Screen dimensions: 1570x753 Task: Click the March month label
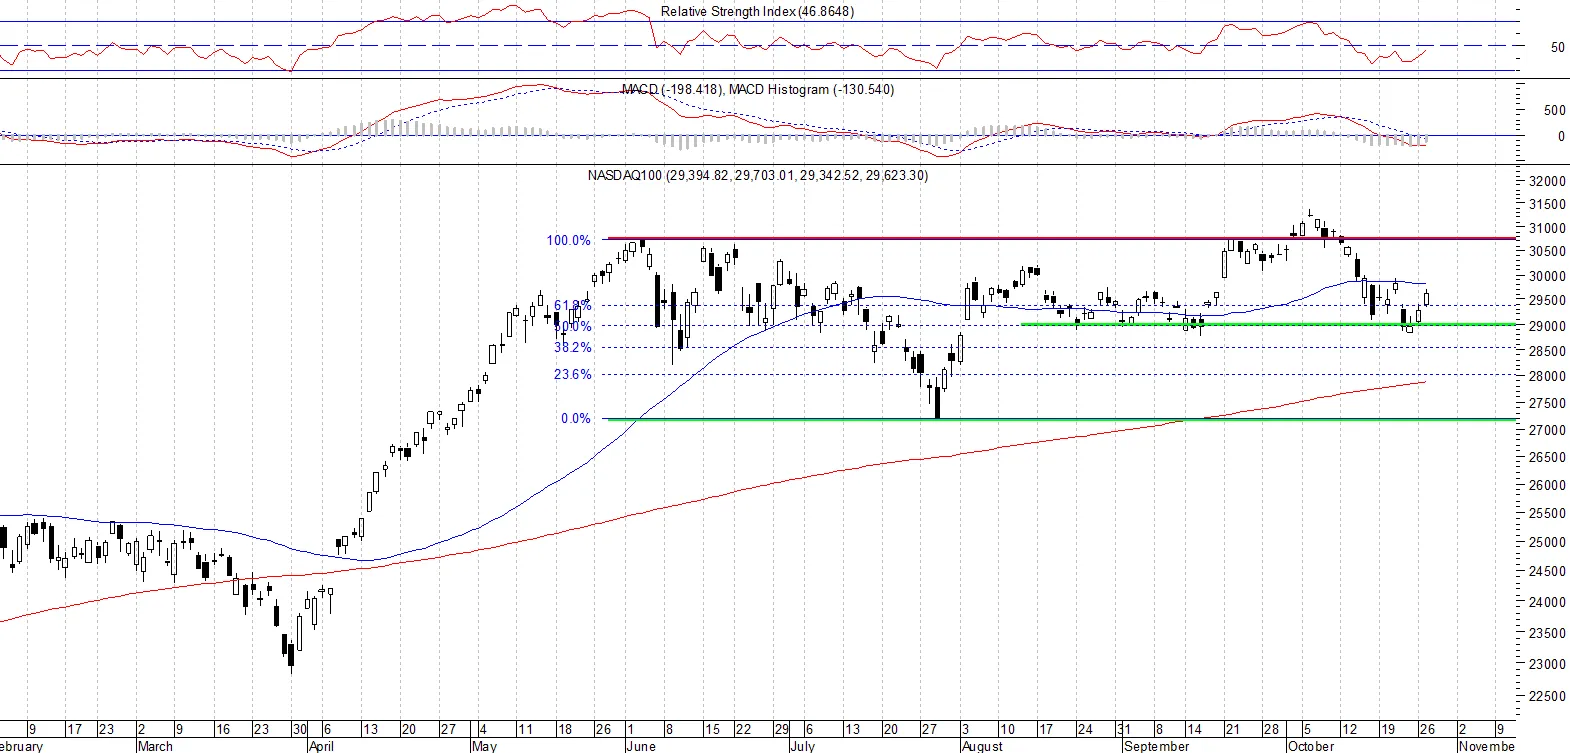coord(155,746)
